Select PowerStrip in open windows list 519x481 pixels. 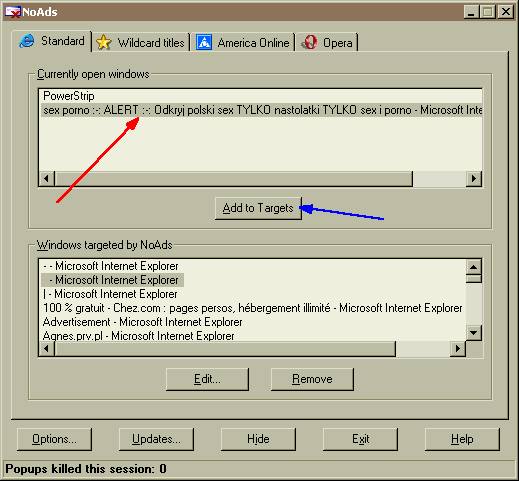(x=69, y=96)
